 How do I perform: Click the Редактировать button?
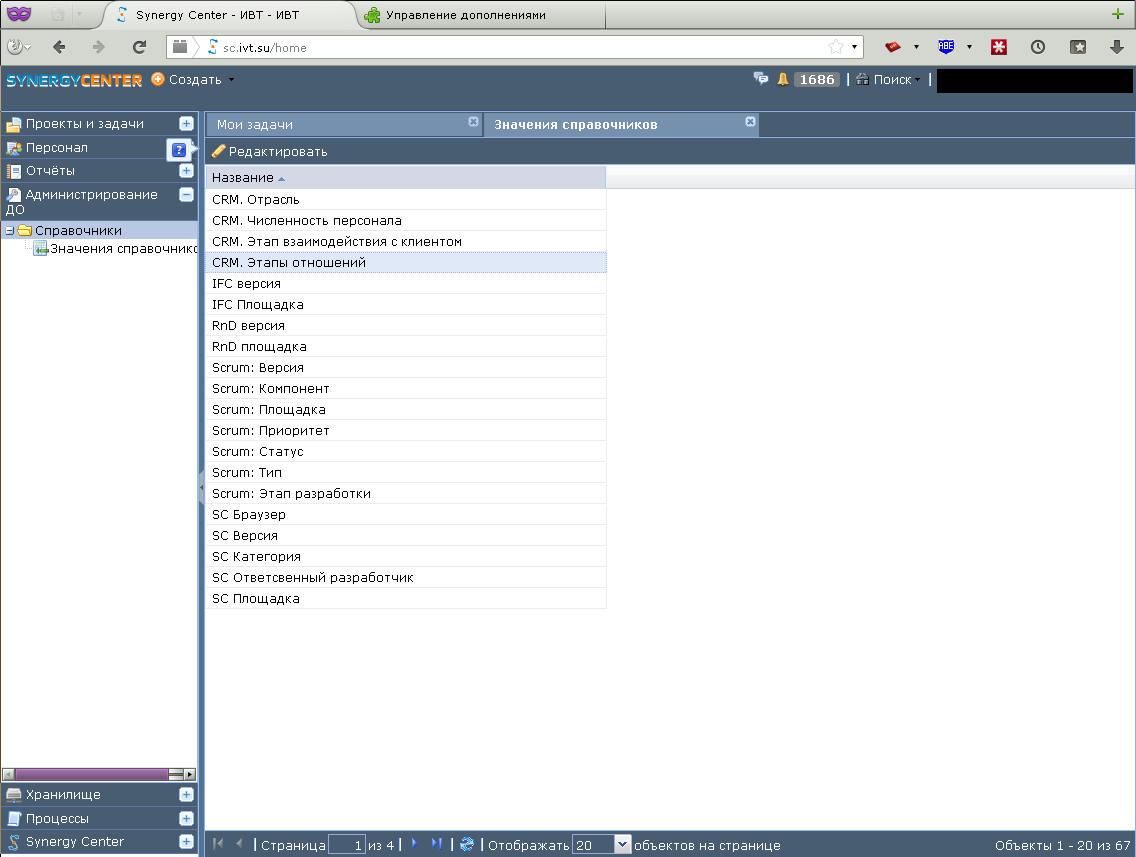pos(270,151)
